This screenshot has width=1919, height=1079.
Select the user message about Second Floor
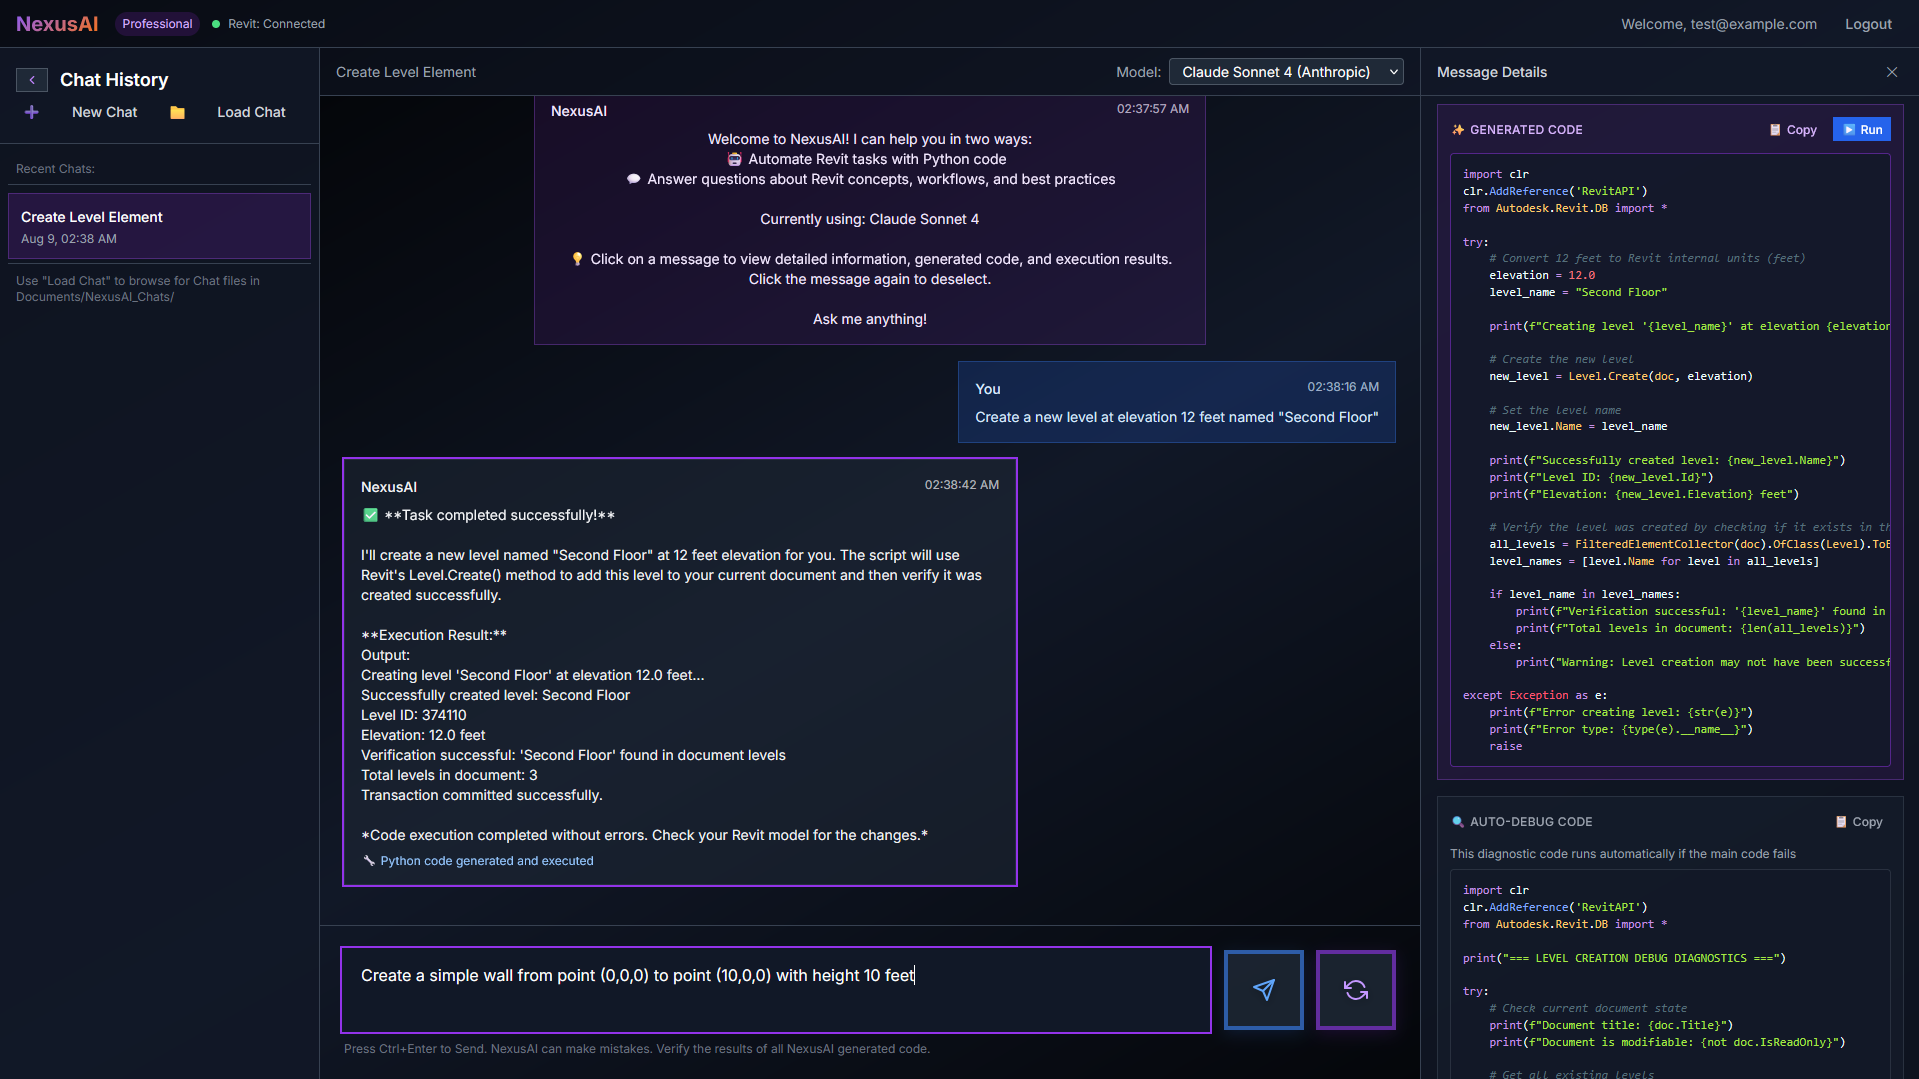(x=1176, y=402)
